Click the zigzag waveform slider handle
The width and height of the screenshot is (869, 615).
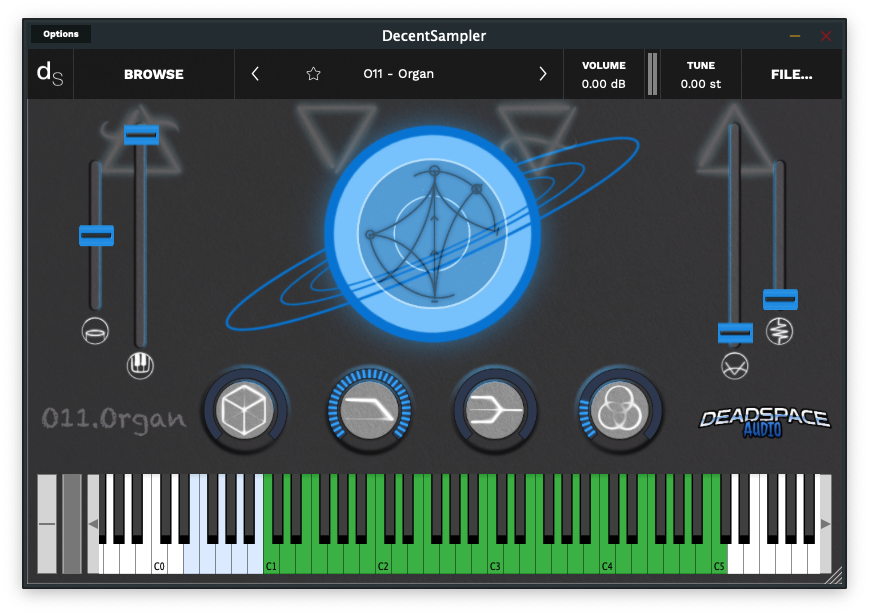click(780, 300)
